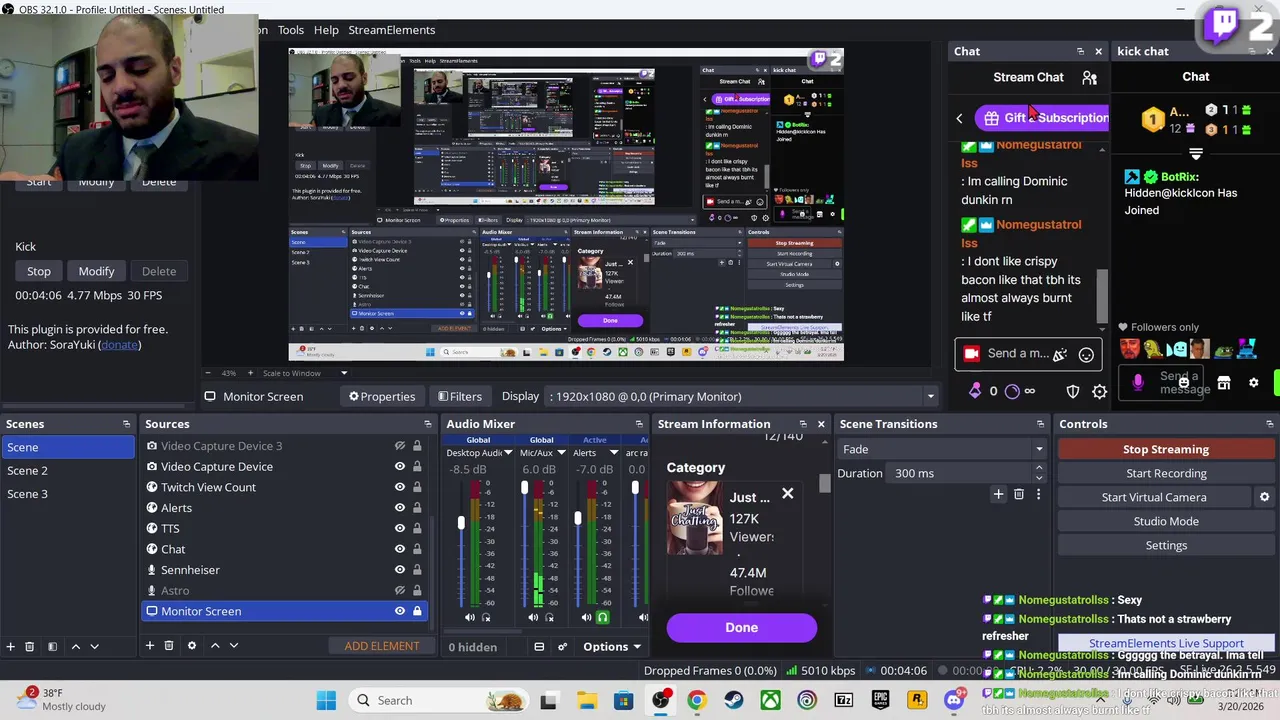Screen dimensions: 1280x720
Task: Add a new scene with the Scenes plus icon
Action: 10,647
